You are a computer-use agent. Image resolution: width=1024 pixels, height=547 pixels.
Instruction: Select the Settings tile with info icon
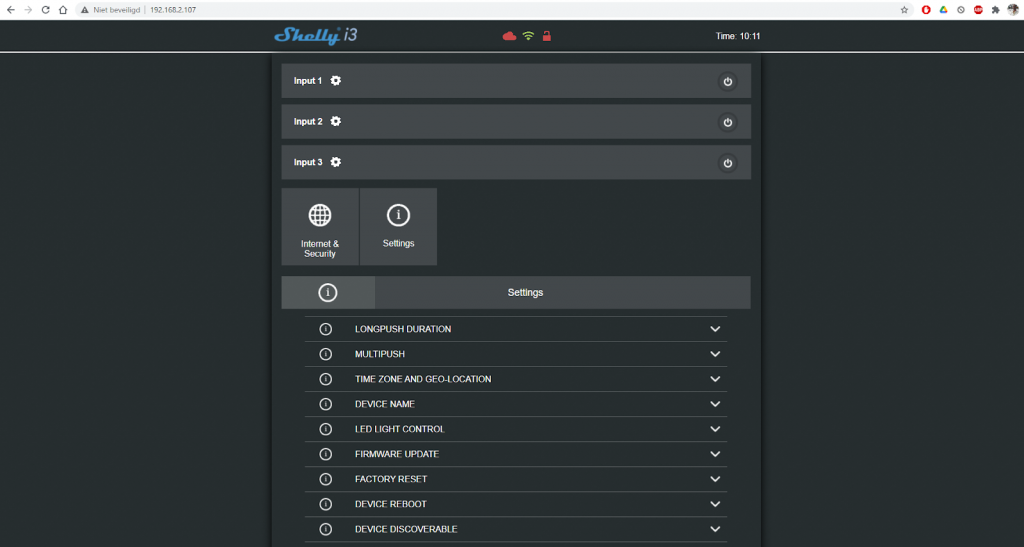click(398, 227)
